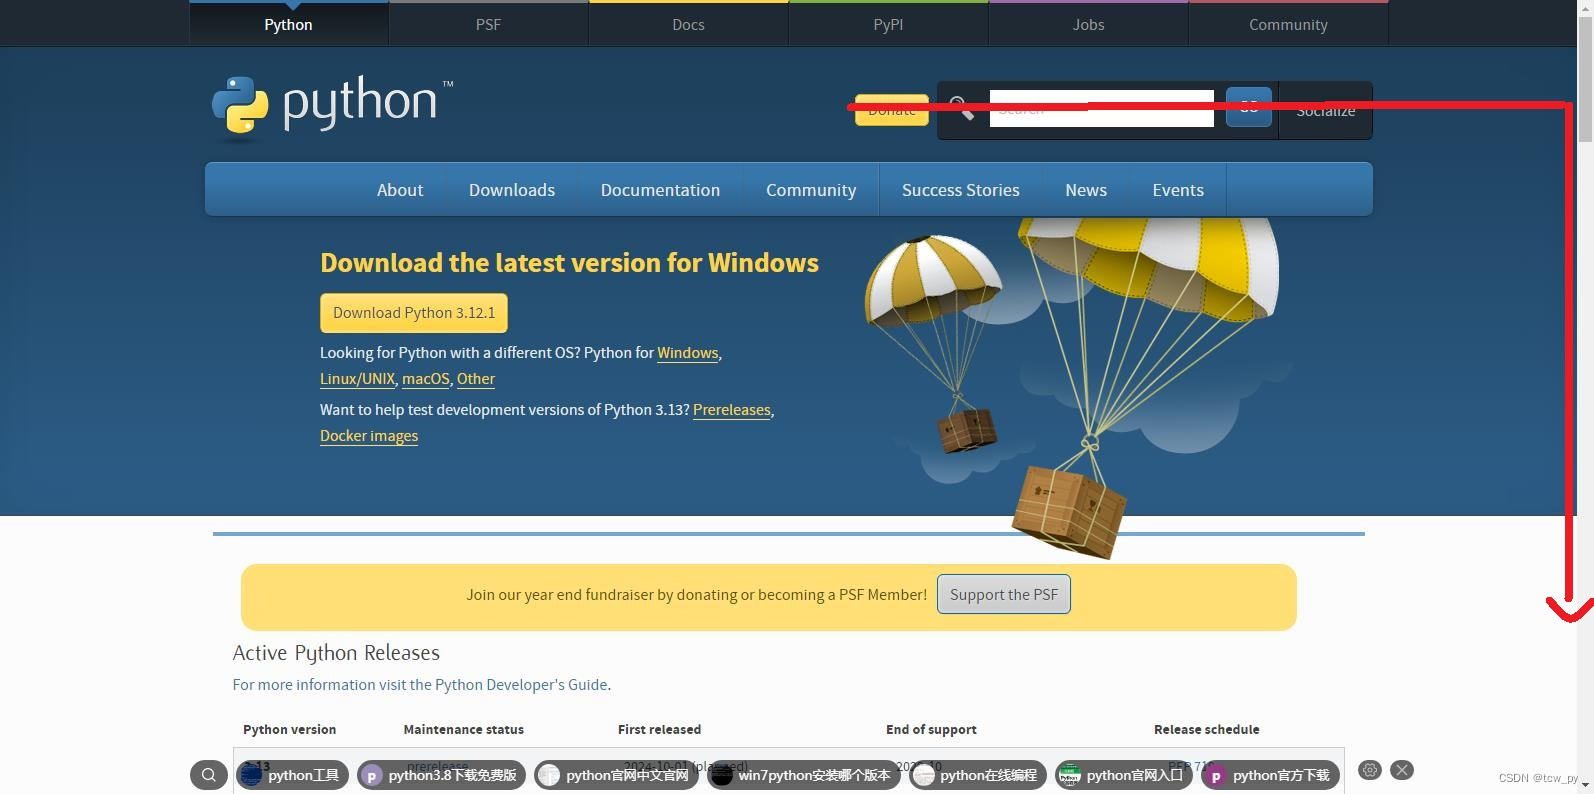Click the python在线编程 suggestion chip
The height and width of the screenshot is (794, 1594).
(x=977, y=775)
